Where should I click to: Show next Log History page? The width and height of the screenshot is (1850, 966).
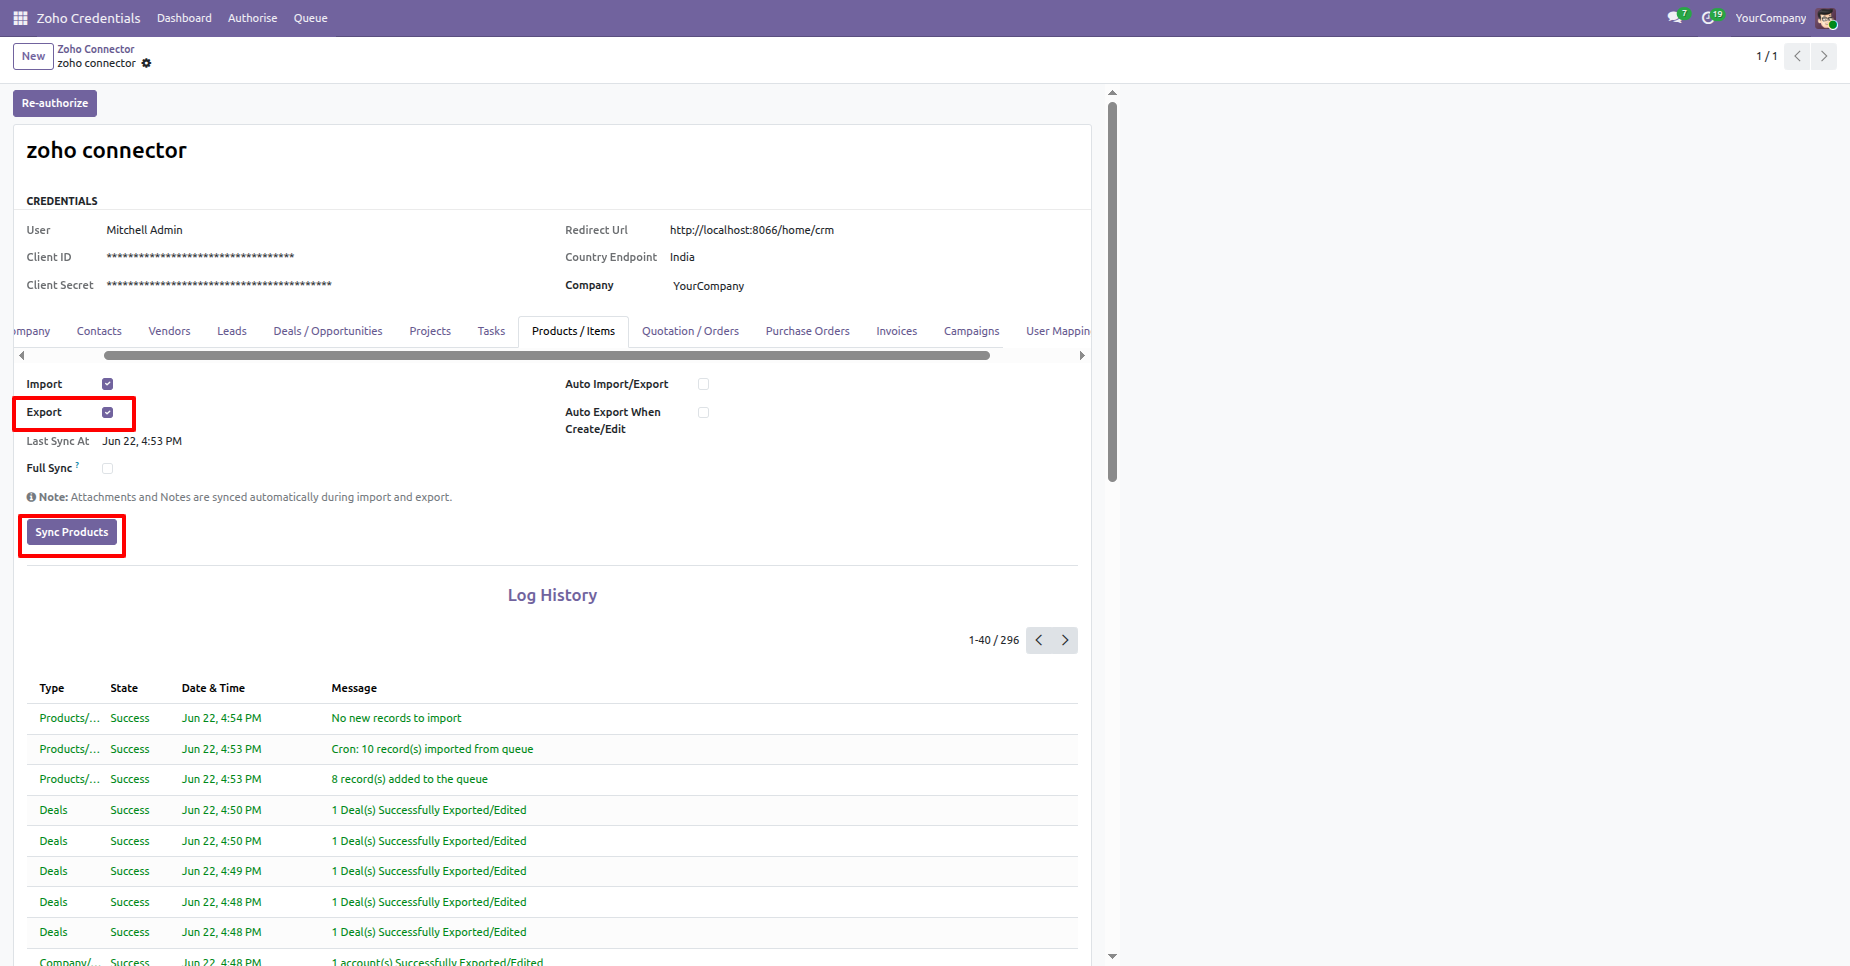tap(1065, 640)
